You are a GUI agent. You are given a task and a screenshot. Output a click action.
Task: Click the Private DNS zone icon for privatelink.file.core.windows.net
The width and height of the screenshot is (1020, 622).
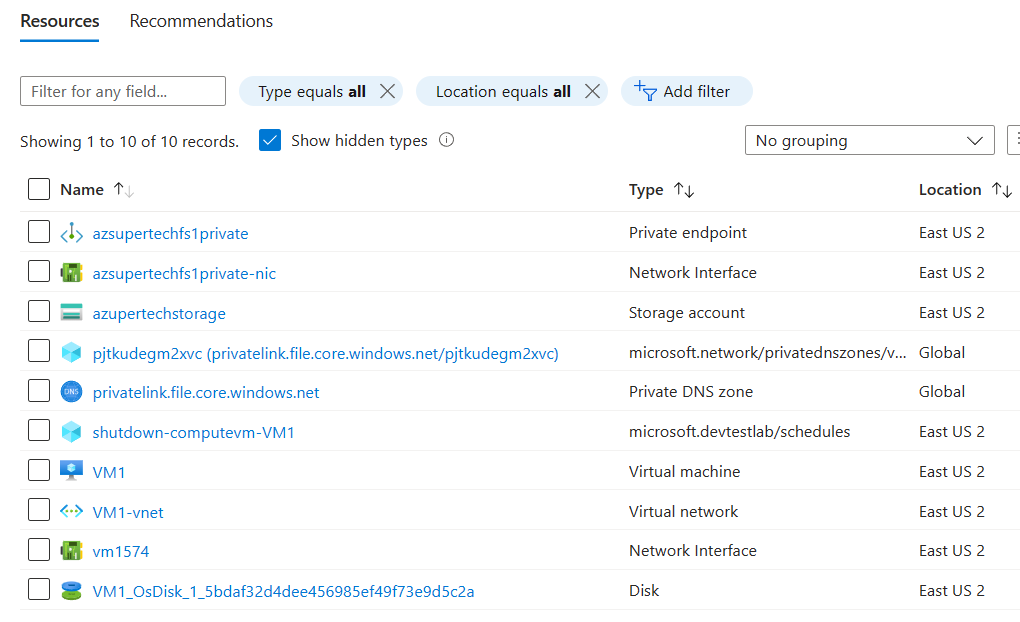coord(71,392)
